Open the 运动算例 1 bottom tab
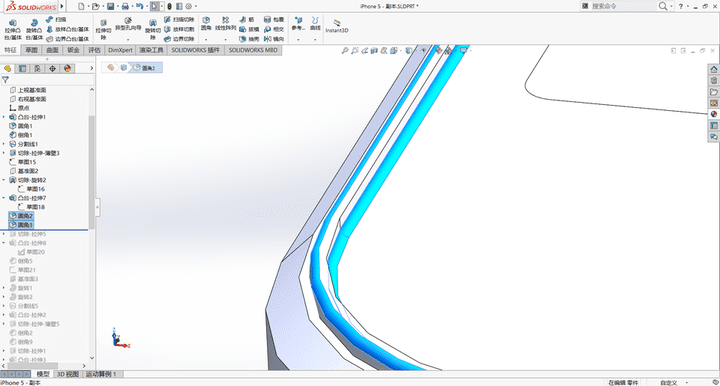This screenshot has width=720, height=386. click(101, 374)
